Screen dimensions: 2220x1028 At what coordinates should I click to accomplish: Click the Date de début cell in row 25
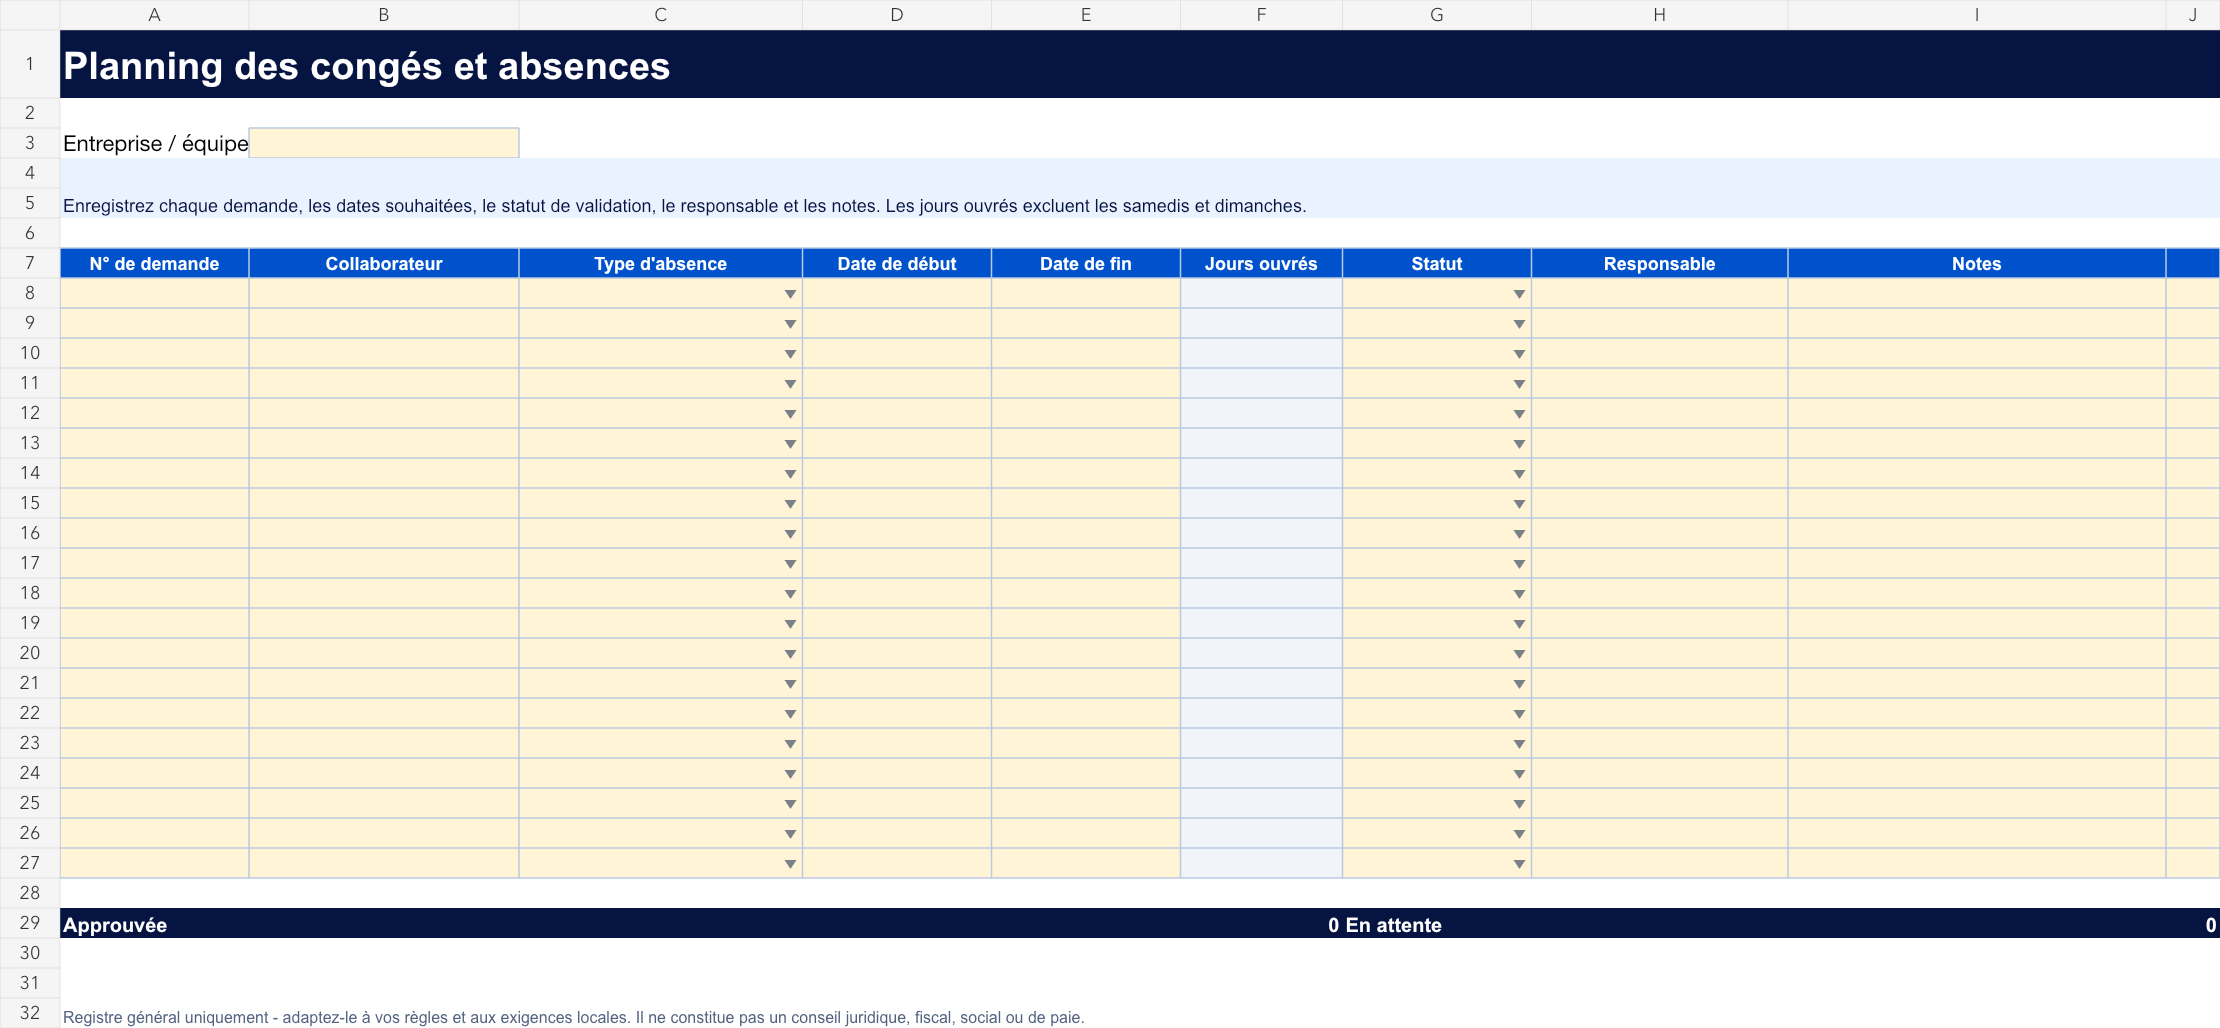coord(897,803)
